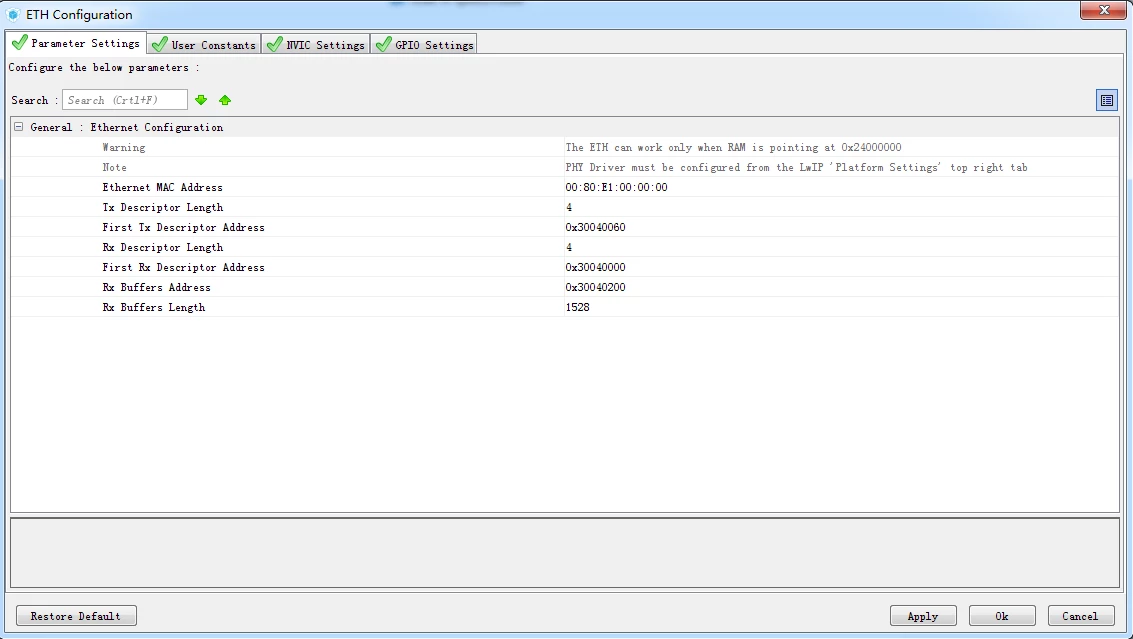Open the User Constants tab
The image size is (1133, 639).
coord(204,45)
